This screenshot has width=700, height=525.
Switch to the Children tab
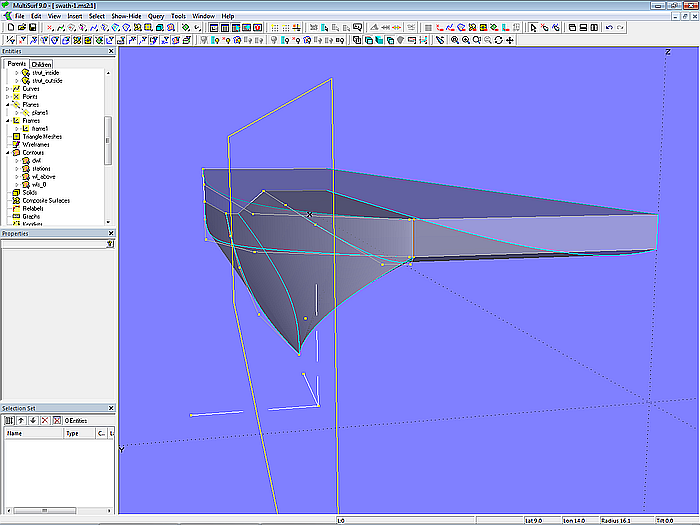click(41, 64)
